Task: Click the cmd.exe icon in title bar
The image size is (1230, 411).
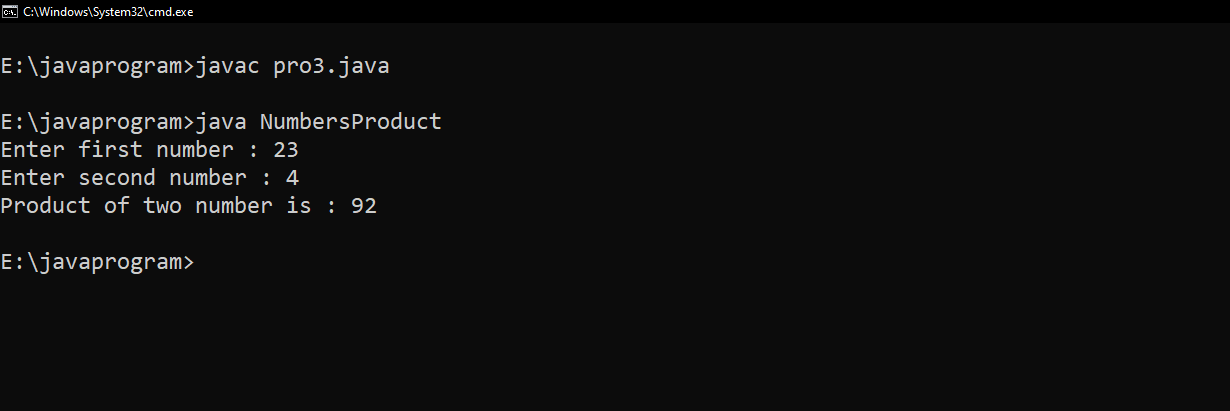Action: click(10, 11)
